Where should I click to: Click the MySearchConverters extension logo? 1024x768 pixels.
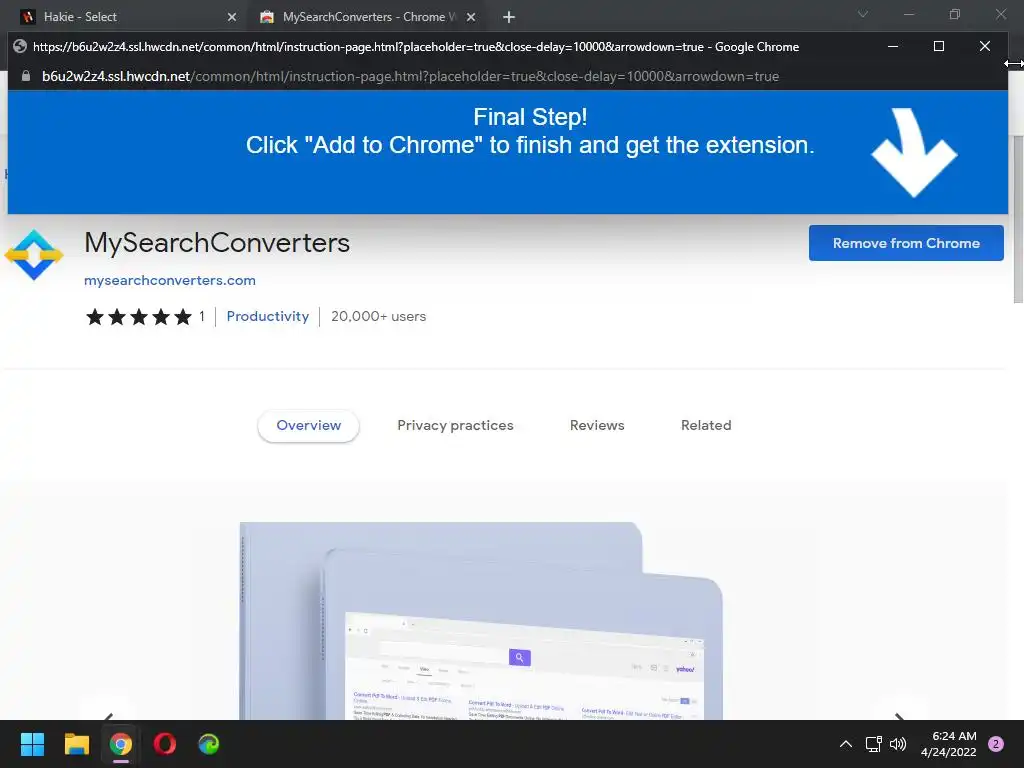point(34,255)
